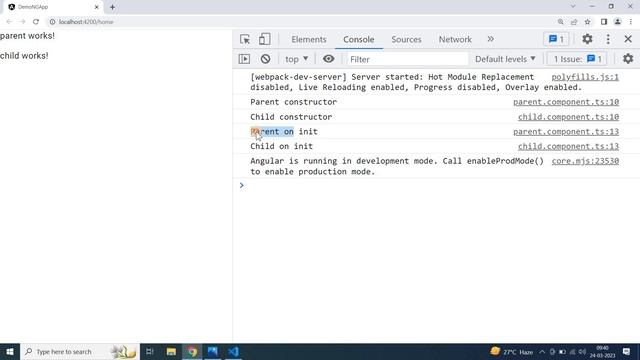Open File Explorer from the taskbar
Image resolution: width=640 pixels, height=360 pixels.
tap(171, 351)
